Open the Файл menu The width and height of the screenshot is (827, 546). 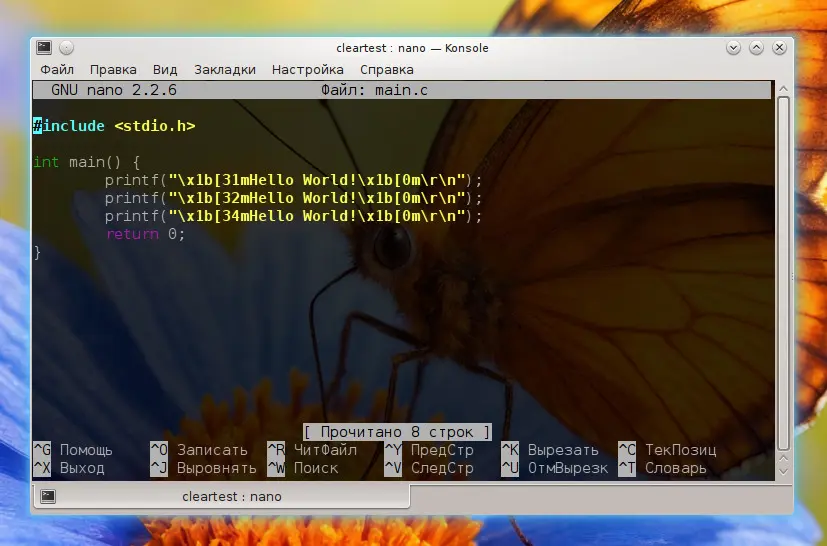tap(57, 70)
